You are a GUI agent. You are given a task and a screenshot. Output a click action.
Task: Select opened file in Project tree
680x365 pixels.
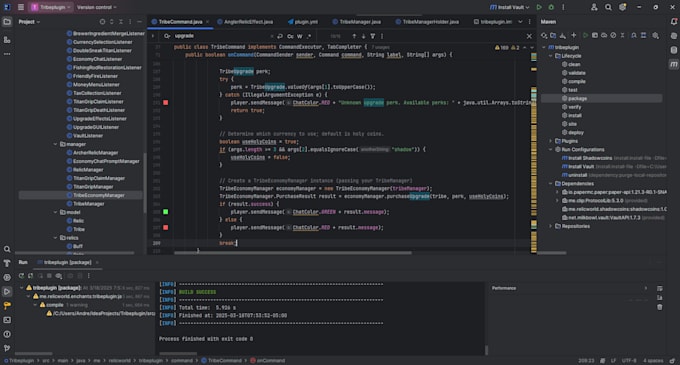(x=102, y=22)
